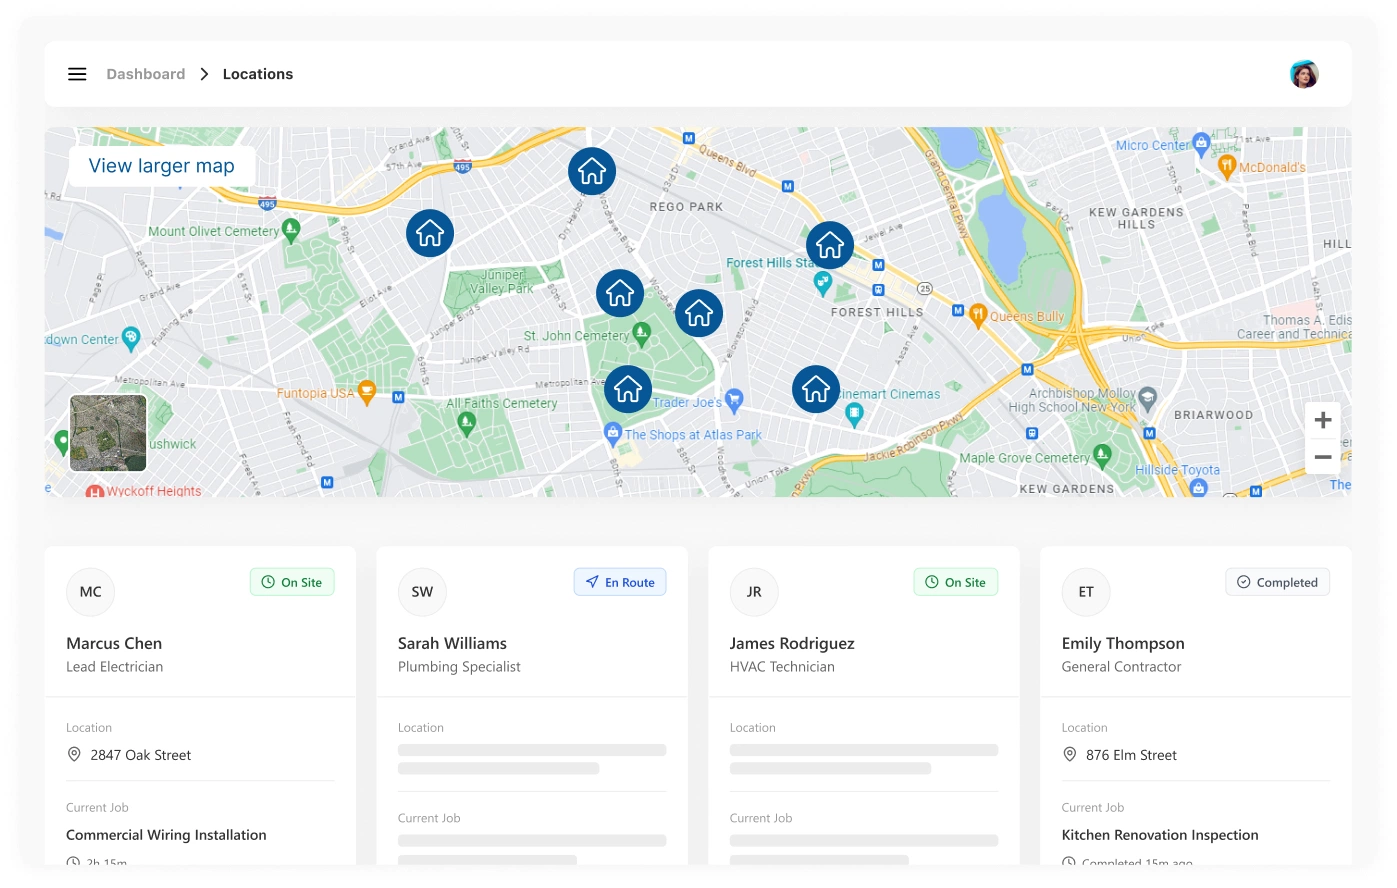Select the home marker at Forest Hills Station
1397x888 pixels.
(x=830, y=245)
